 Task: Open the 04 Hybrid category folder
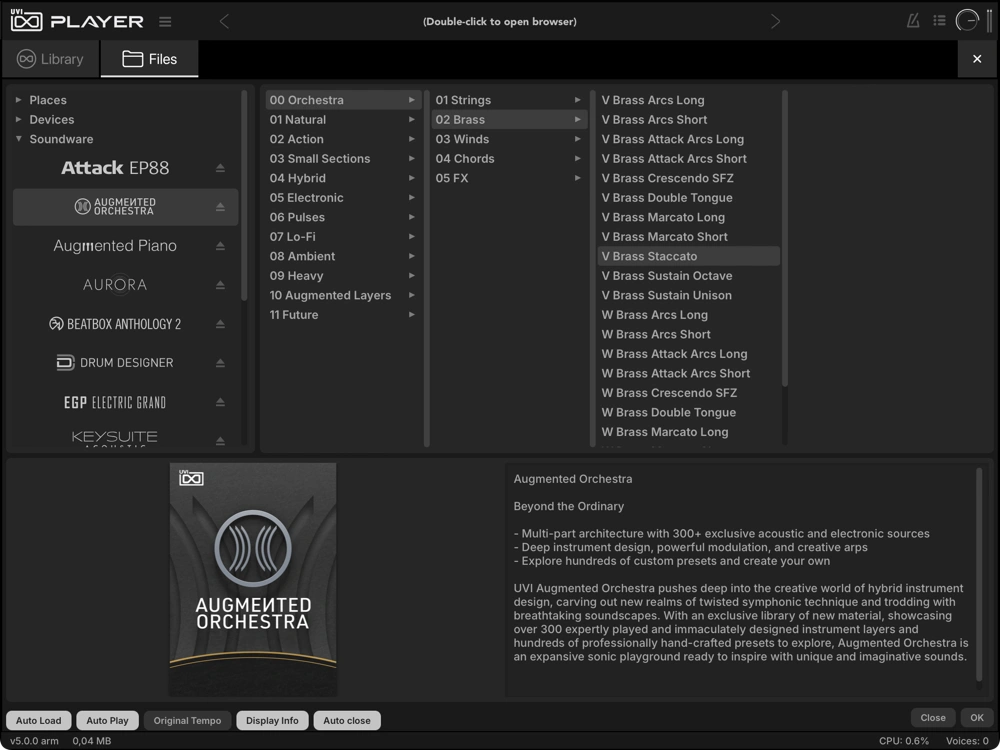tap(343, 178)
